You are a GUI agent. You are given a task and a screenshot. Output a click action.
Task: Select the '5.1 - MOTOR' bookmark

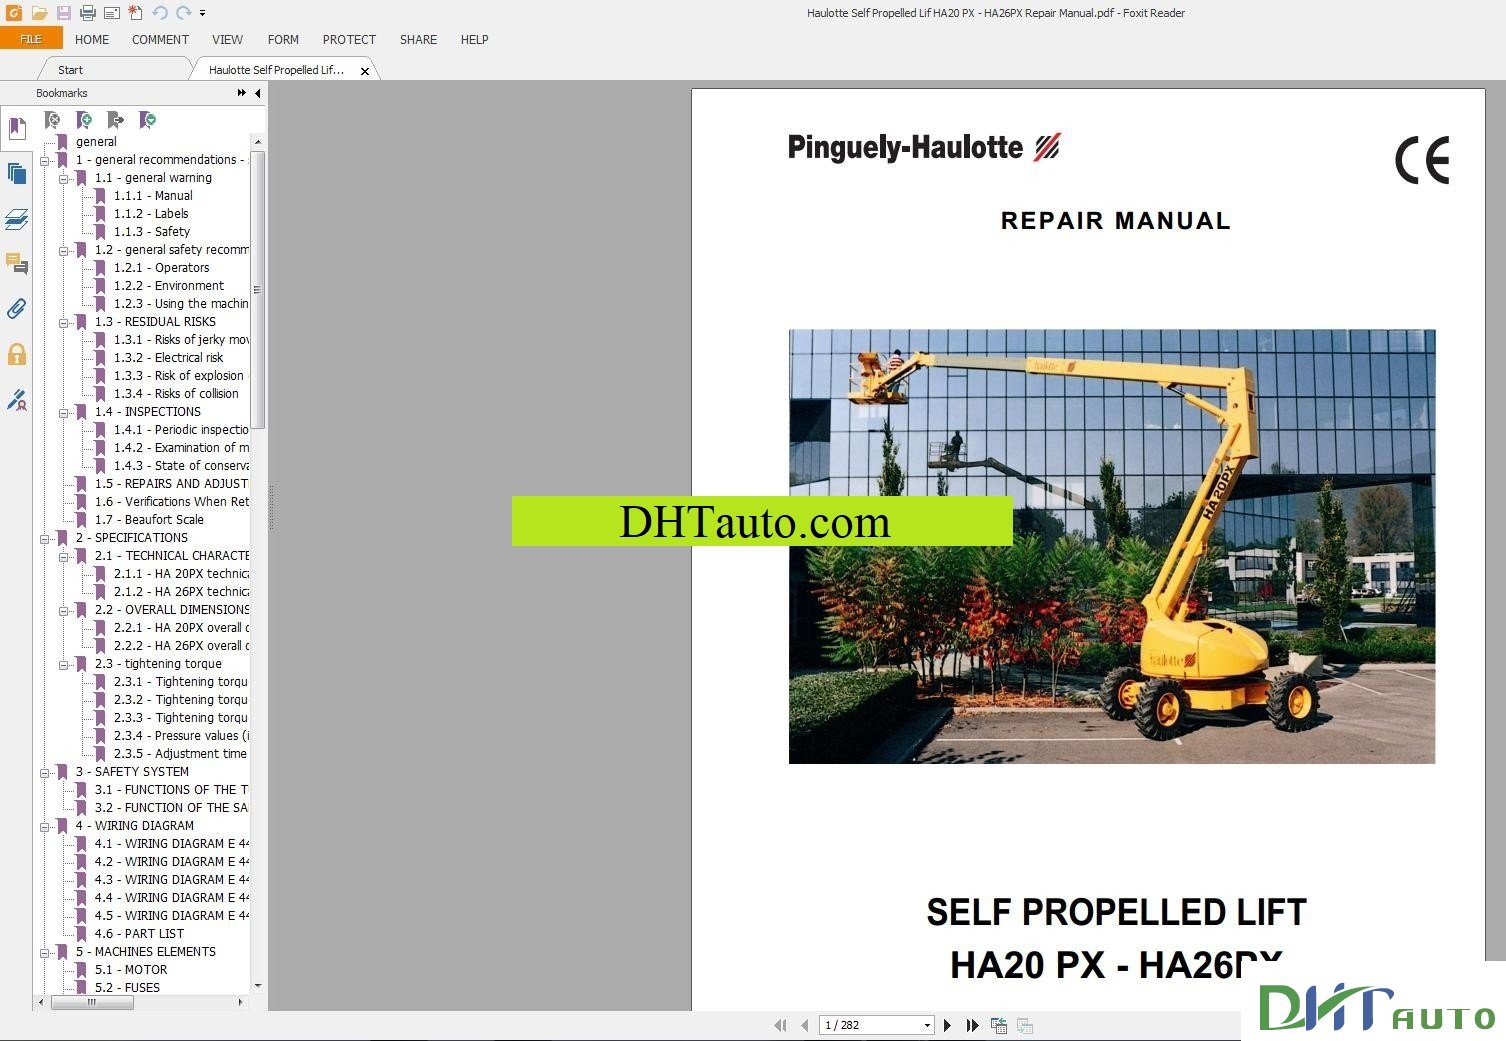131,970
